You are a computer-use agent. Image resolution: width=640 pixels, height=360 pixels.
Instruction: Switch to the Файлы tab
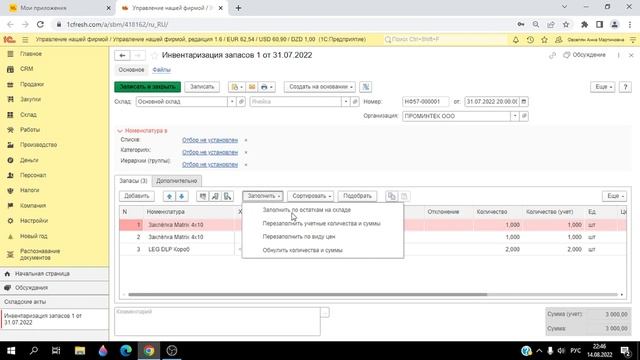[x=162, y=70]
